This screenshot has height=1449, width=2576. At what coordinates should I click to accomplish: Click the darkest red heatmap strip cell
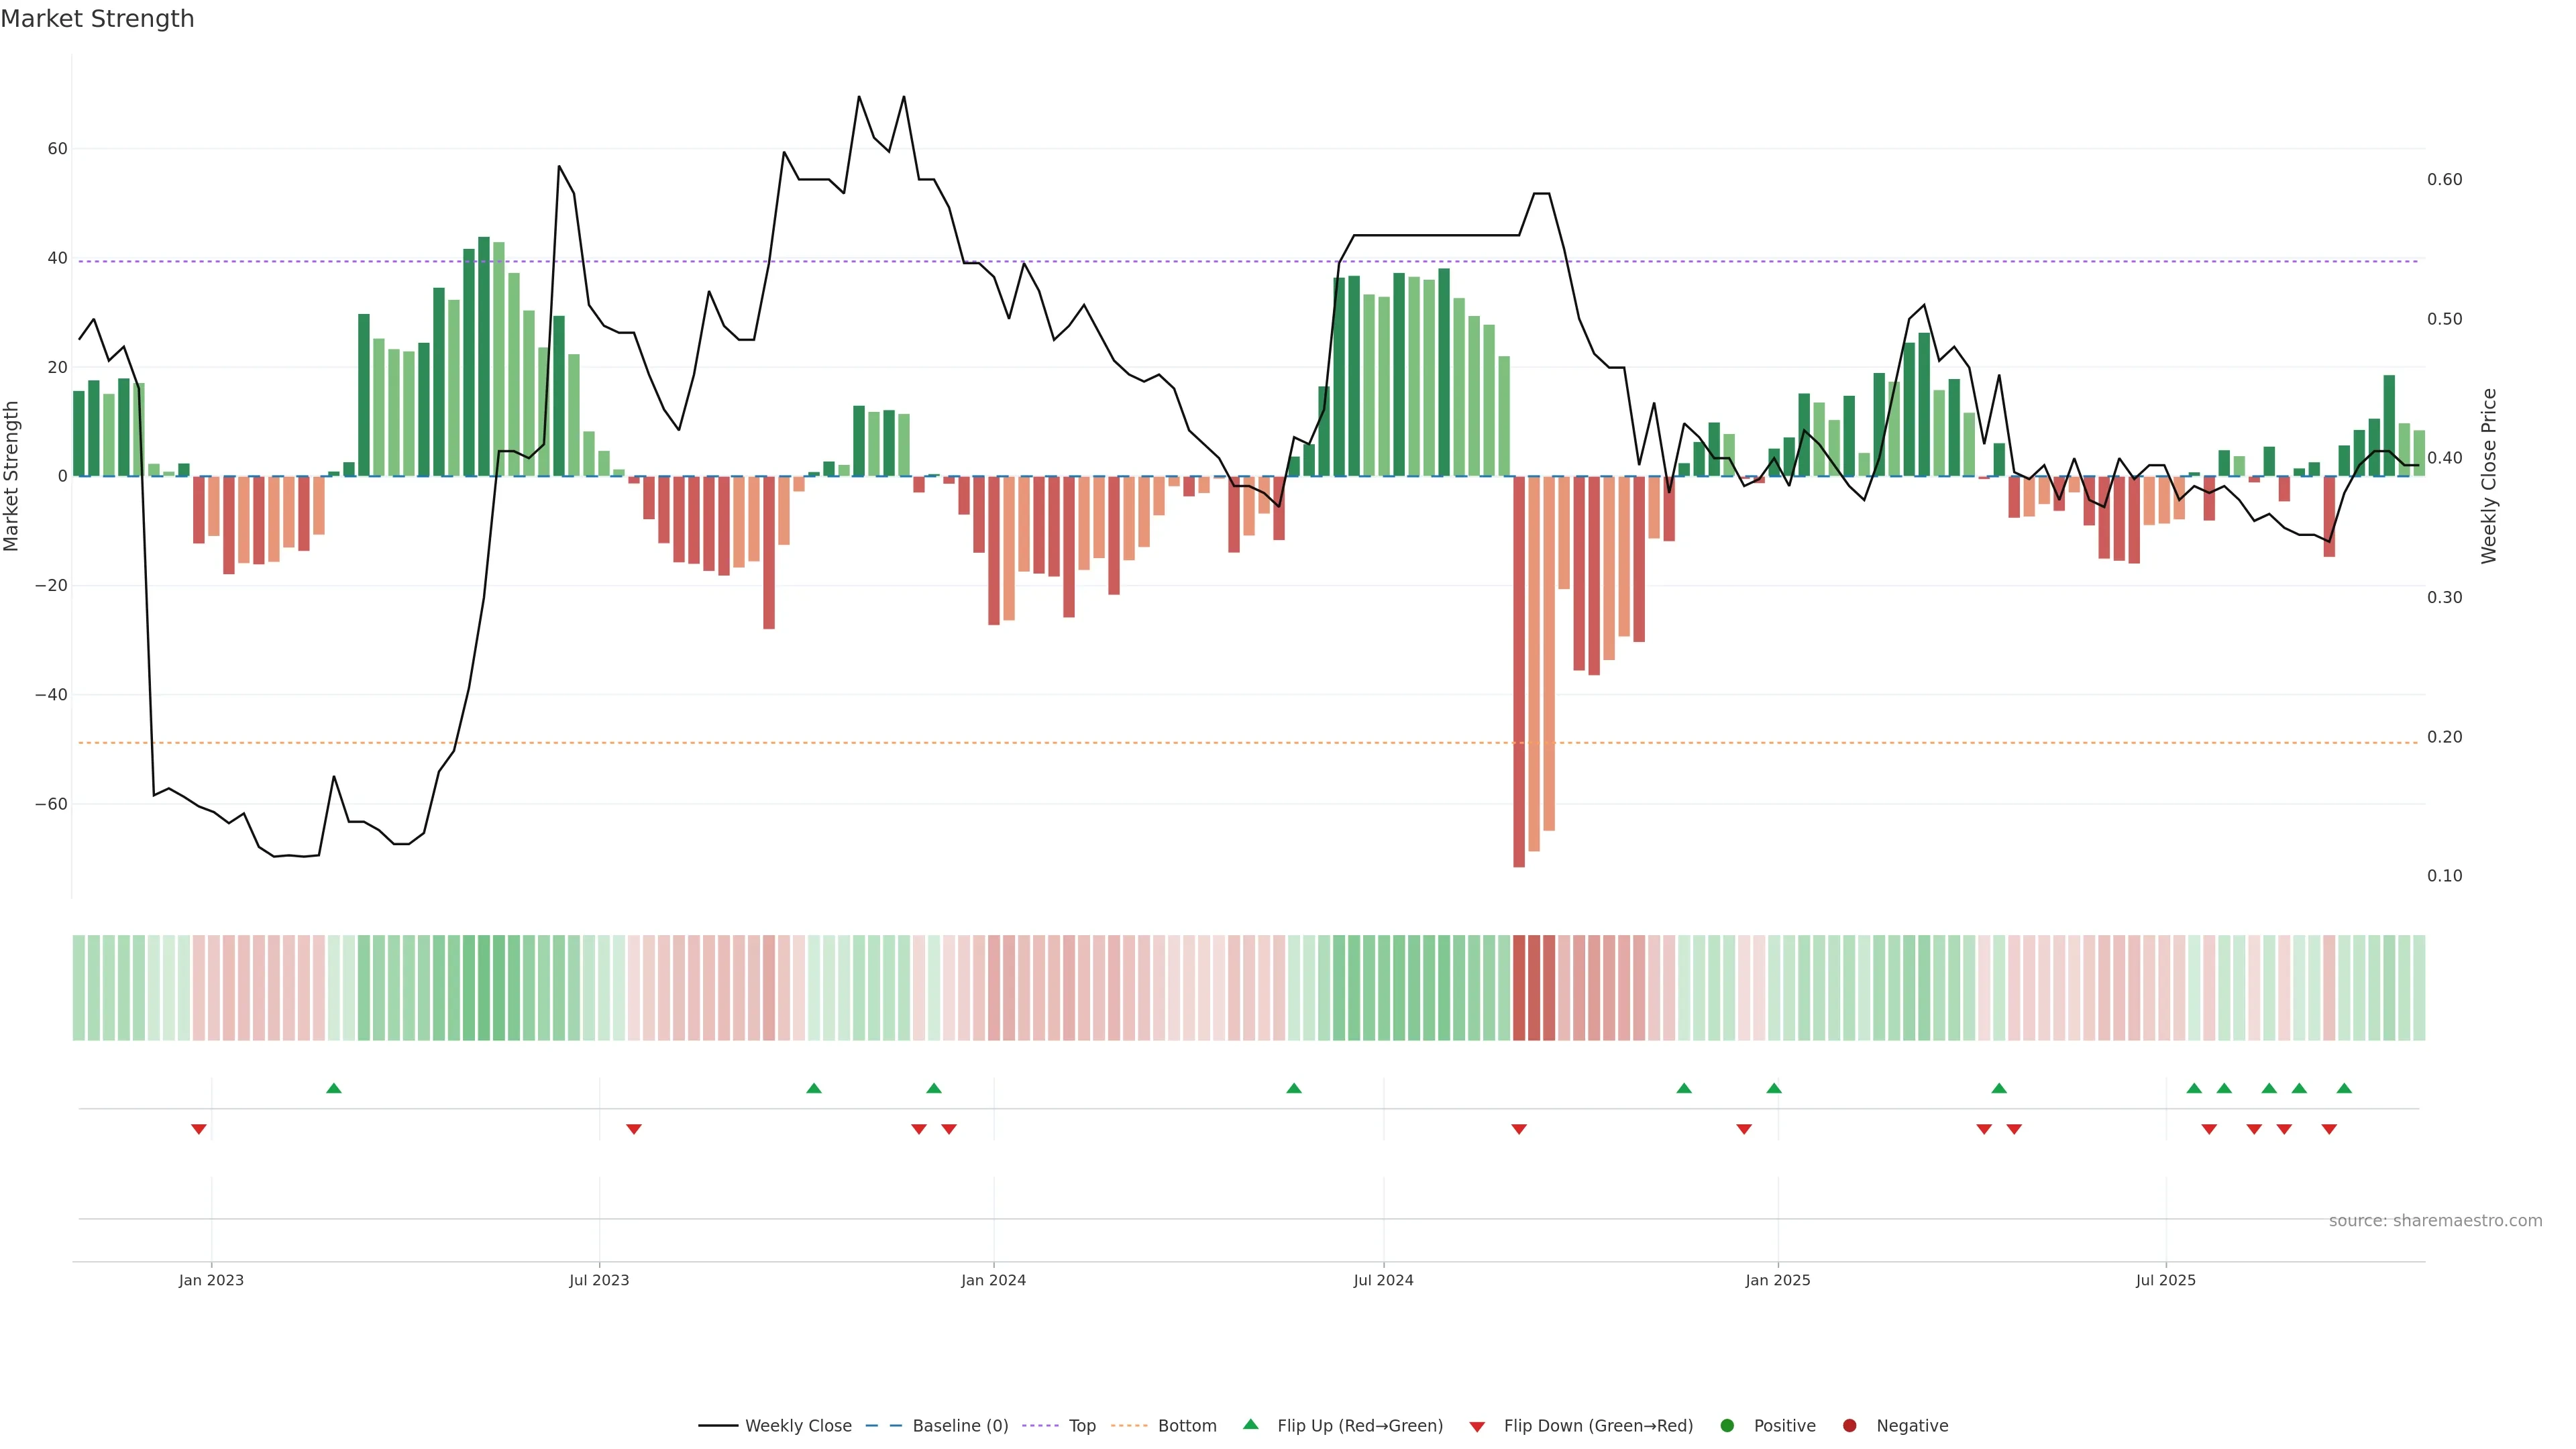1519,987
